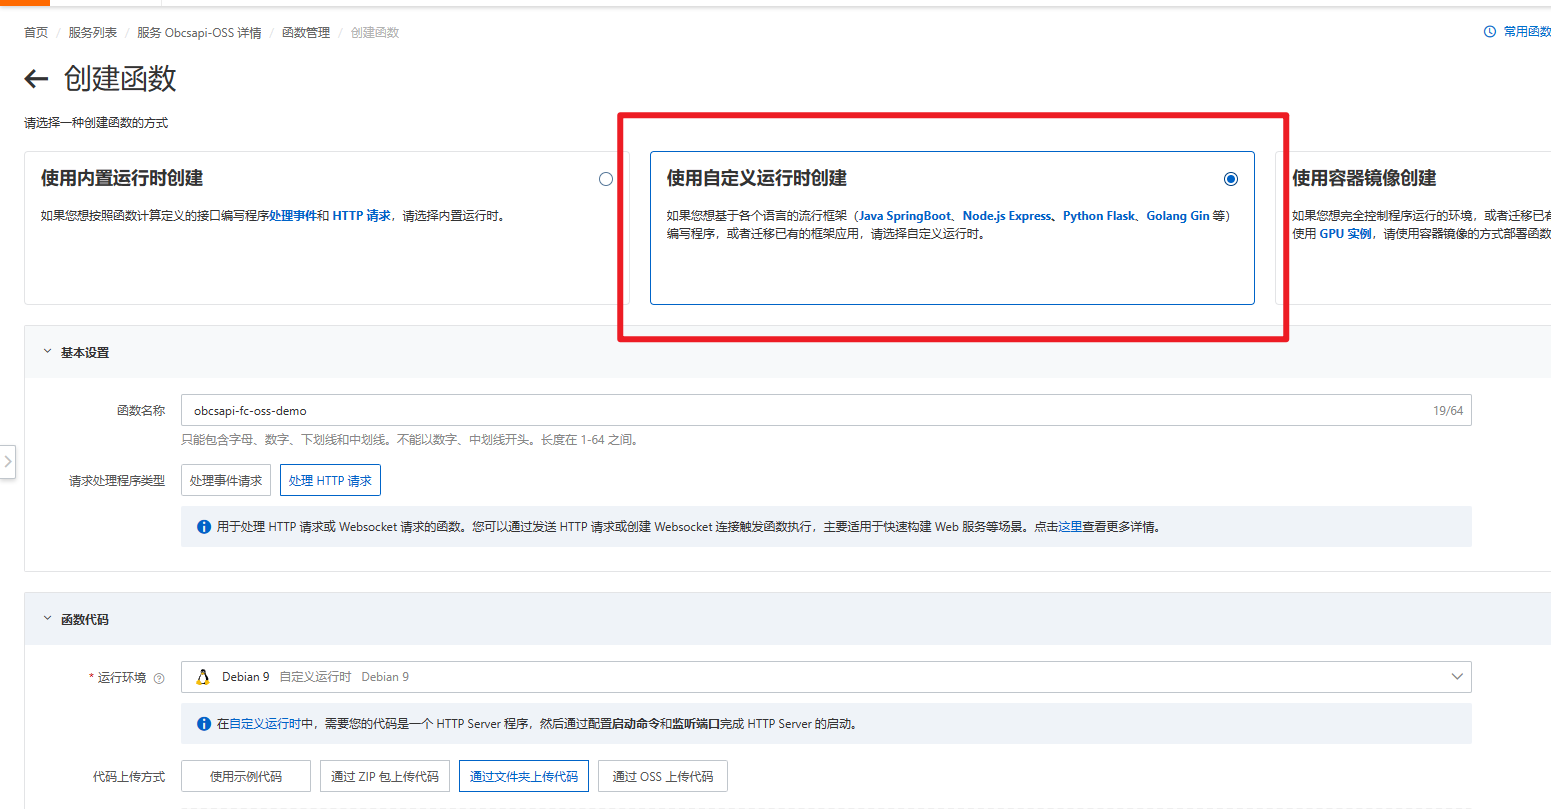This screenshot has height=809, width=1551.
Task: Collapse the 函数代码 section
Action: pyautogui.click(x=47, y=619)
